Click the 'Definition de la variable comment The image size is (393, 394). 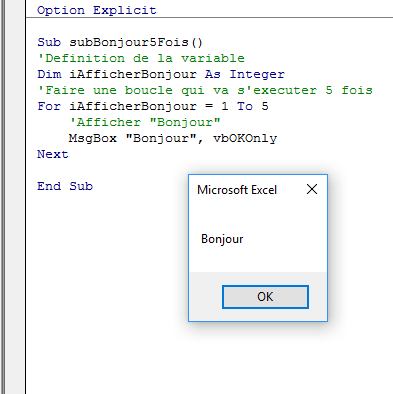click(x=141, y=58)
